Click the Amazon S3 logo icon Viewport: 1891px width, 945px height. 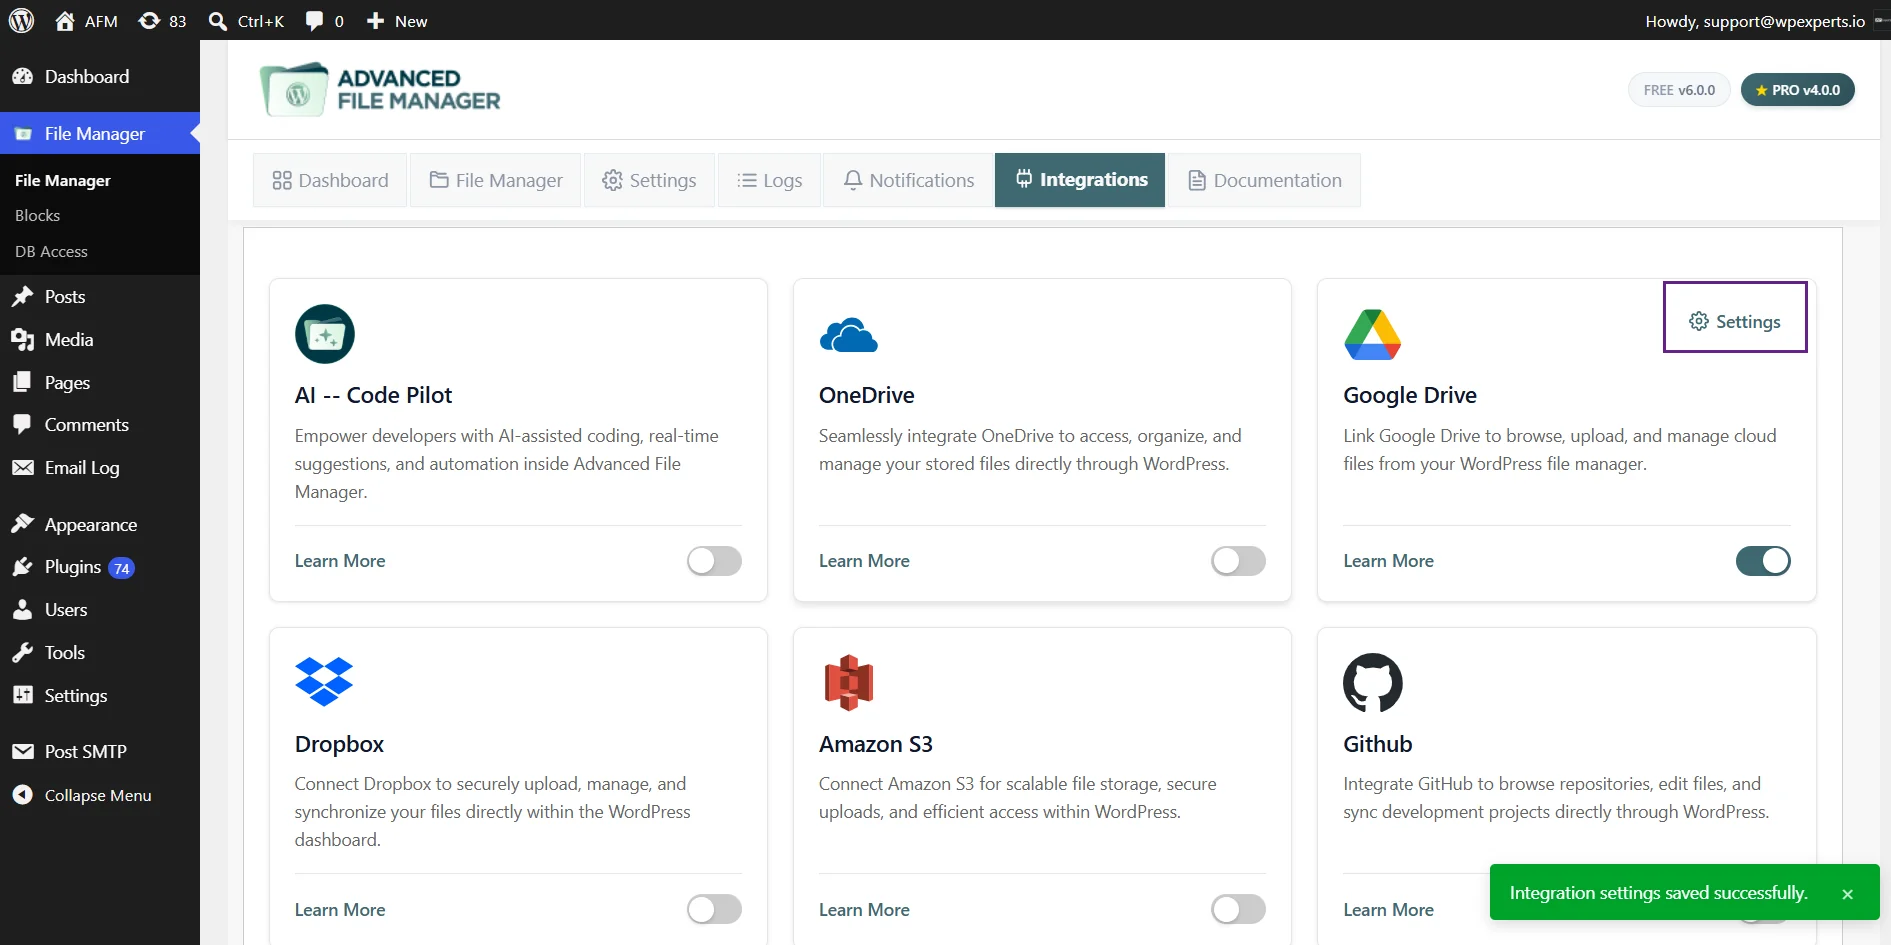click(848, 683)
